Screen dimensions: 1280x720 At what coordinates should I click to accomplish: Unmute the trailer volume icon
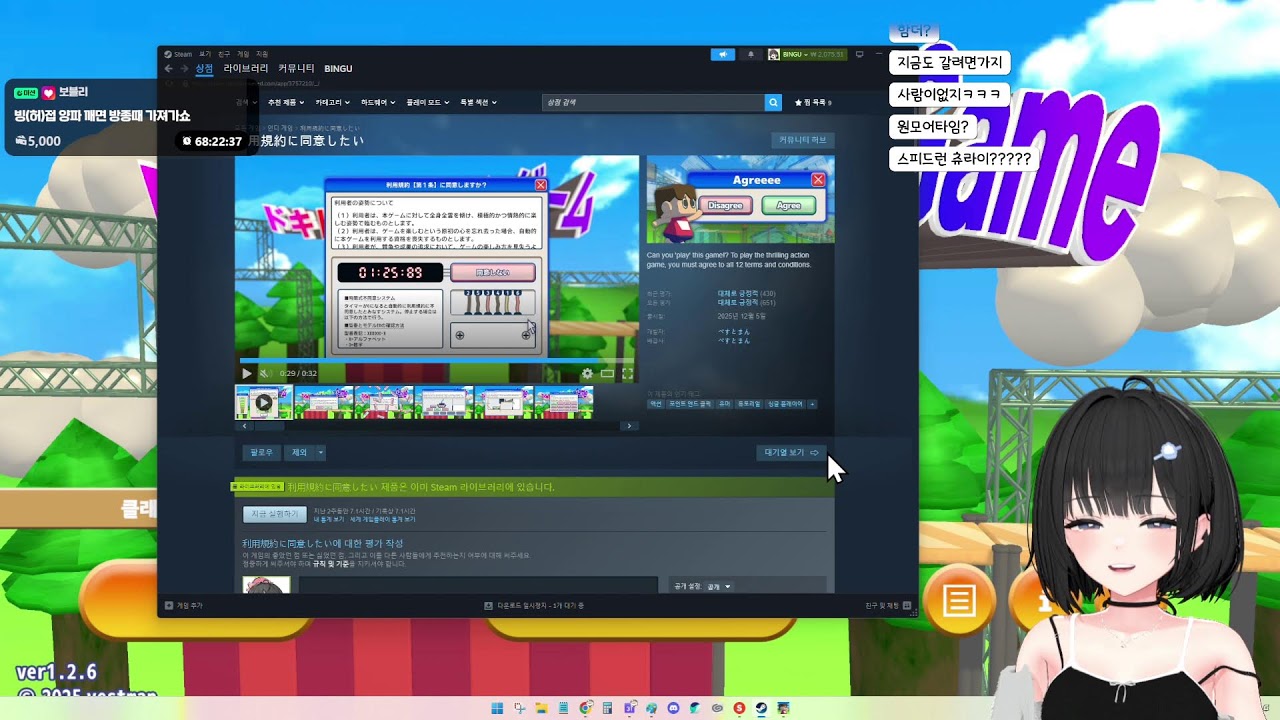coord(266,373)
